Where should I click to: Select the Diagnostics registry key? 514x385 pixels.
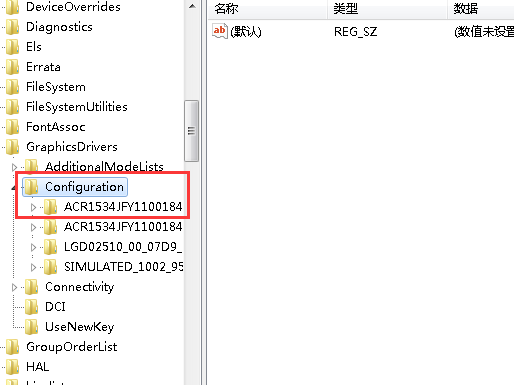click(x=59, y=27)
